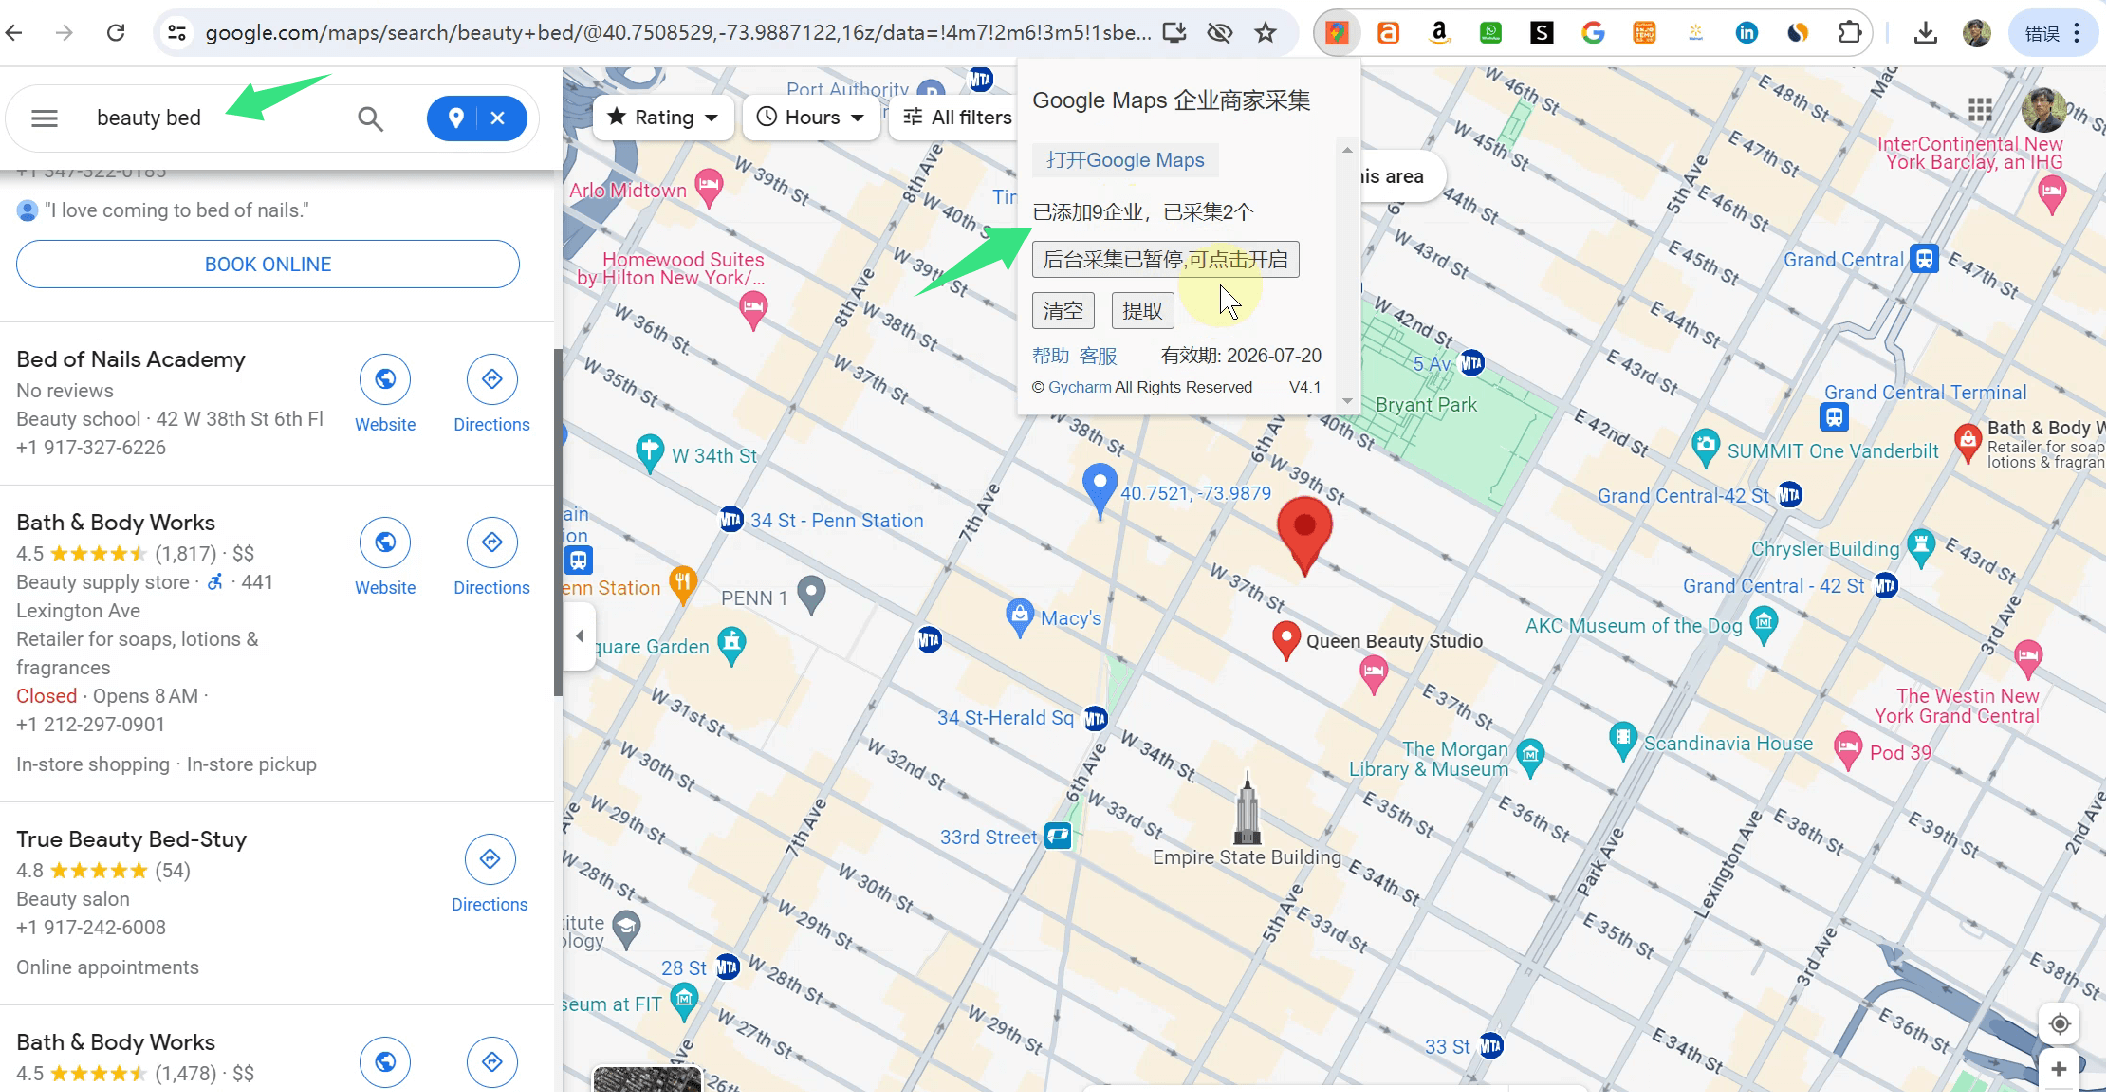
Task: Open the 帮助 help link
Action: (1050, 356)
